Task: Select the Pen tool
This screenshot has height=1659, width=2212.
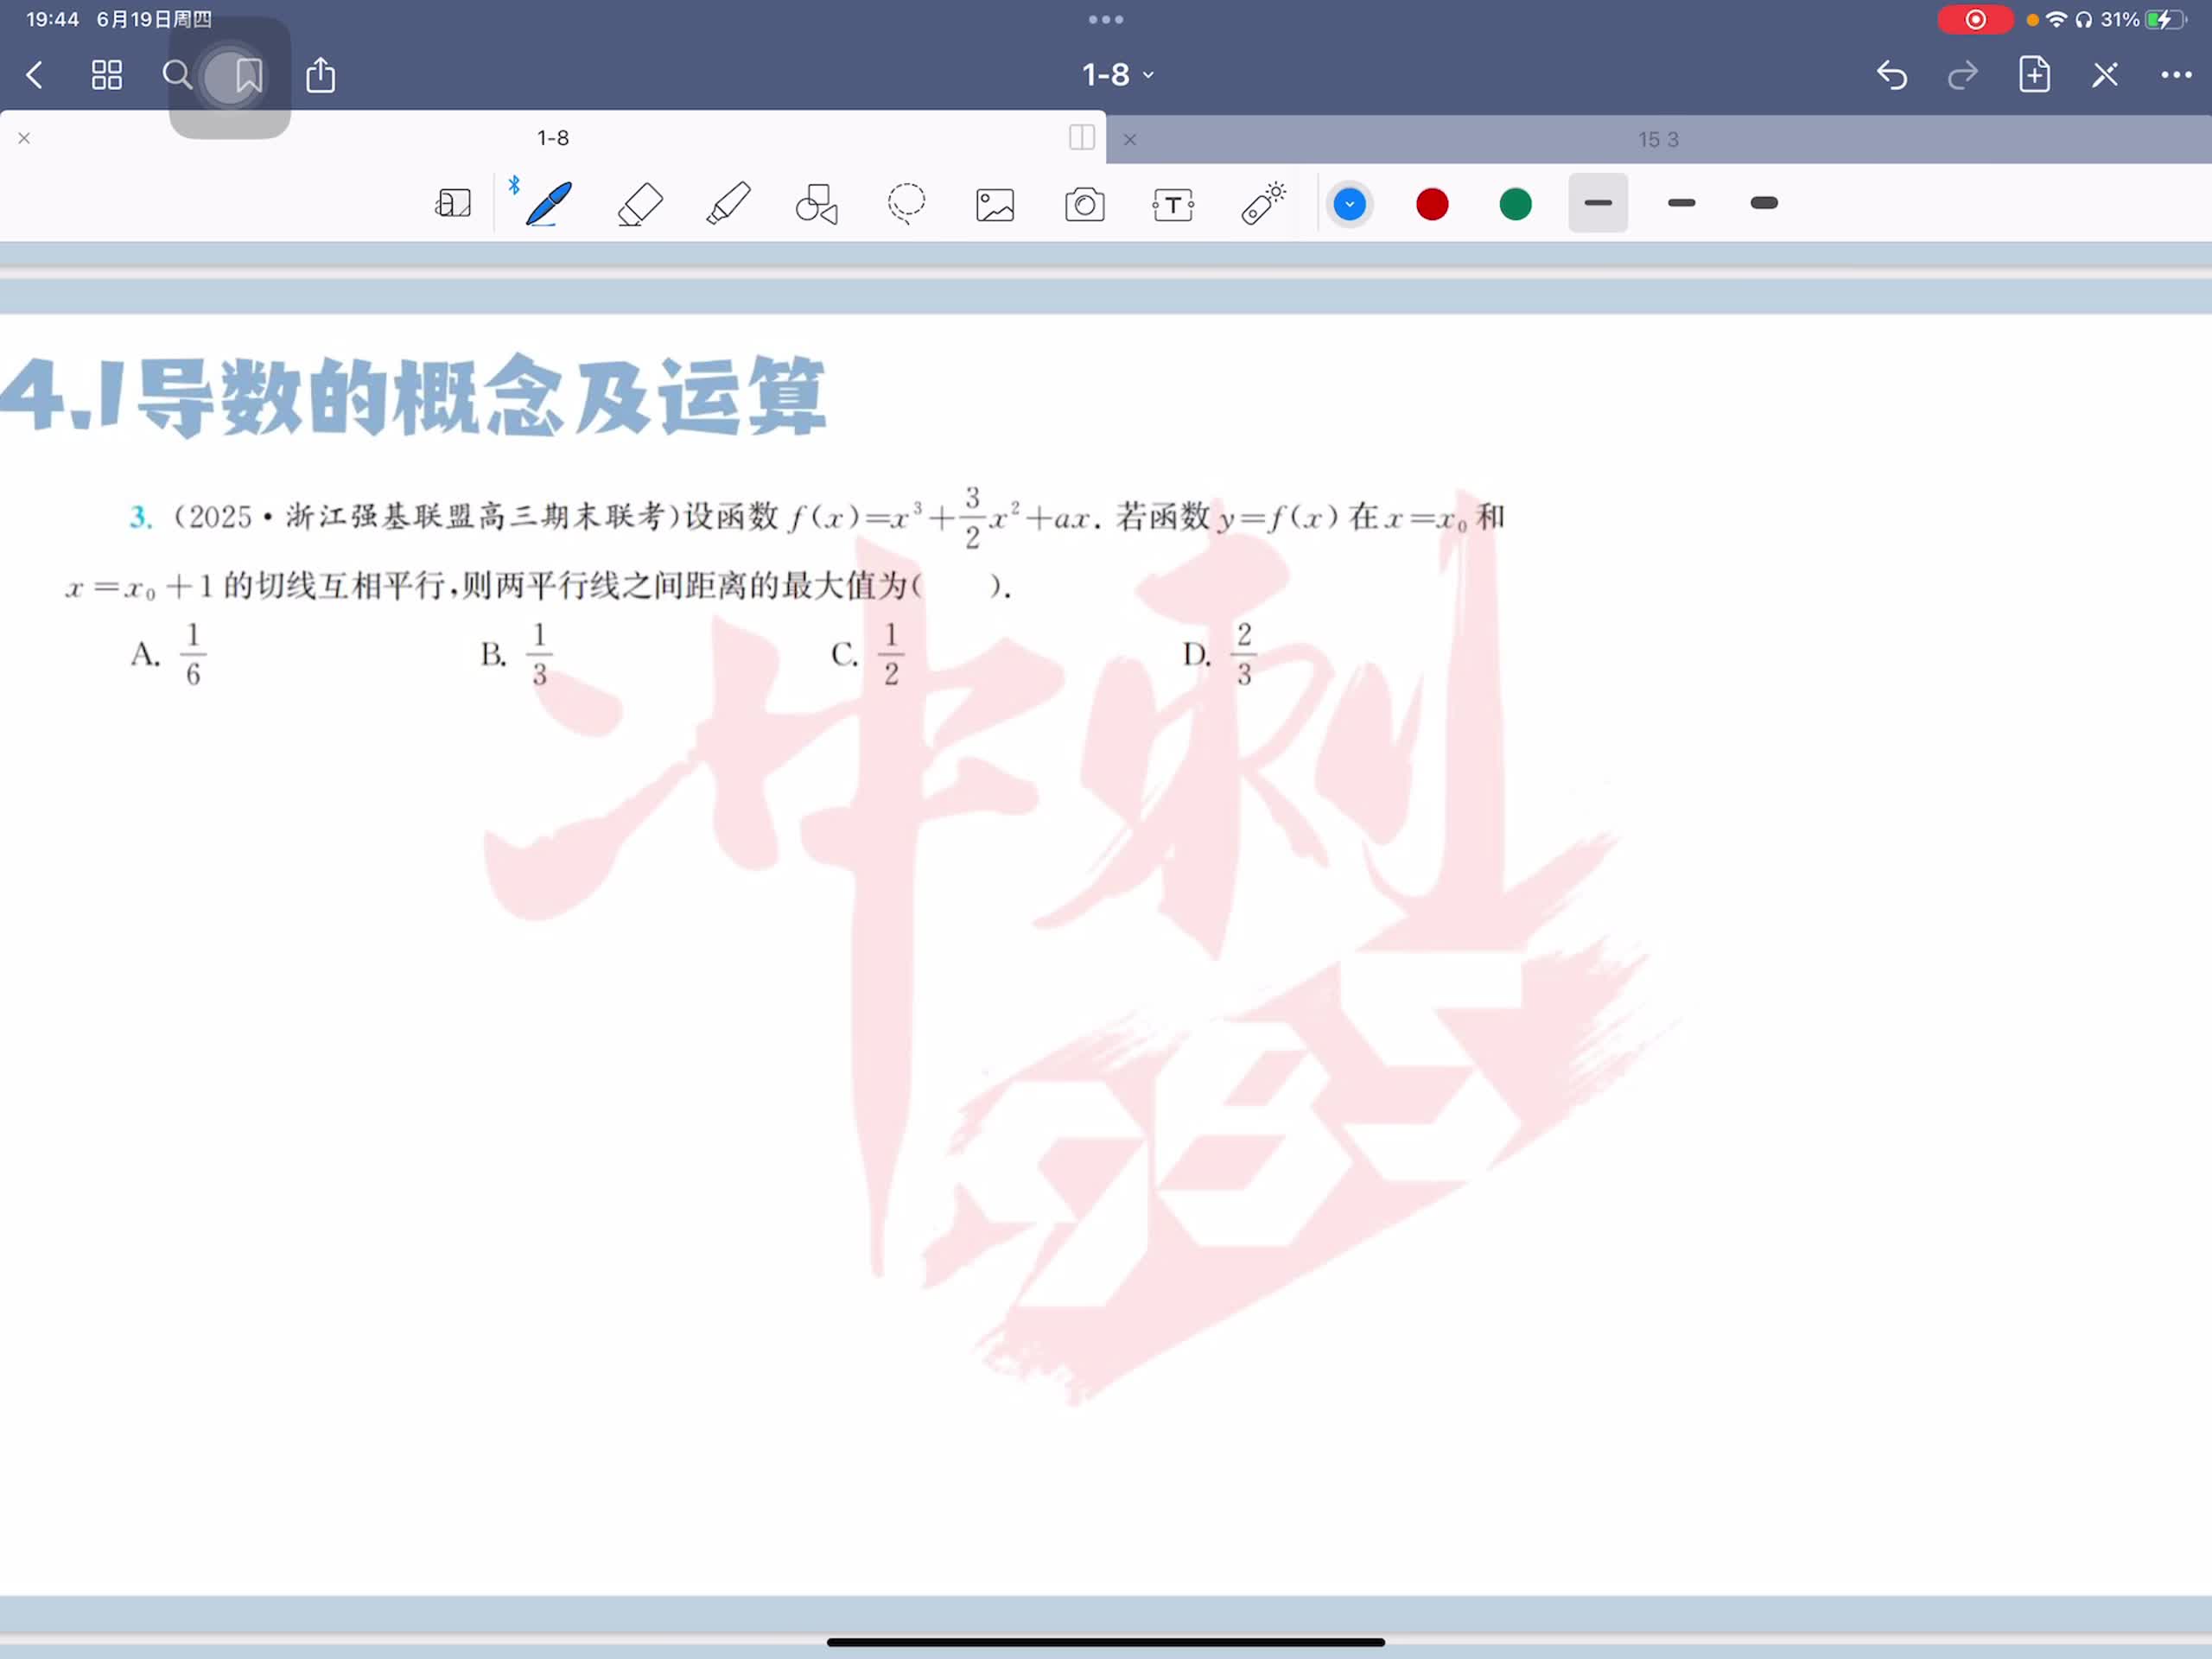Action: click(x=549, y=204)
